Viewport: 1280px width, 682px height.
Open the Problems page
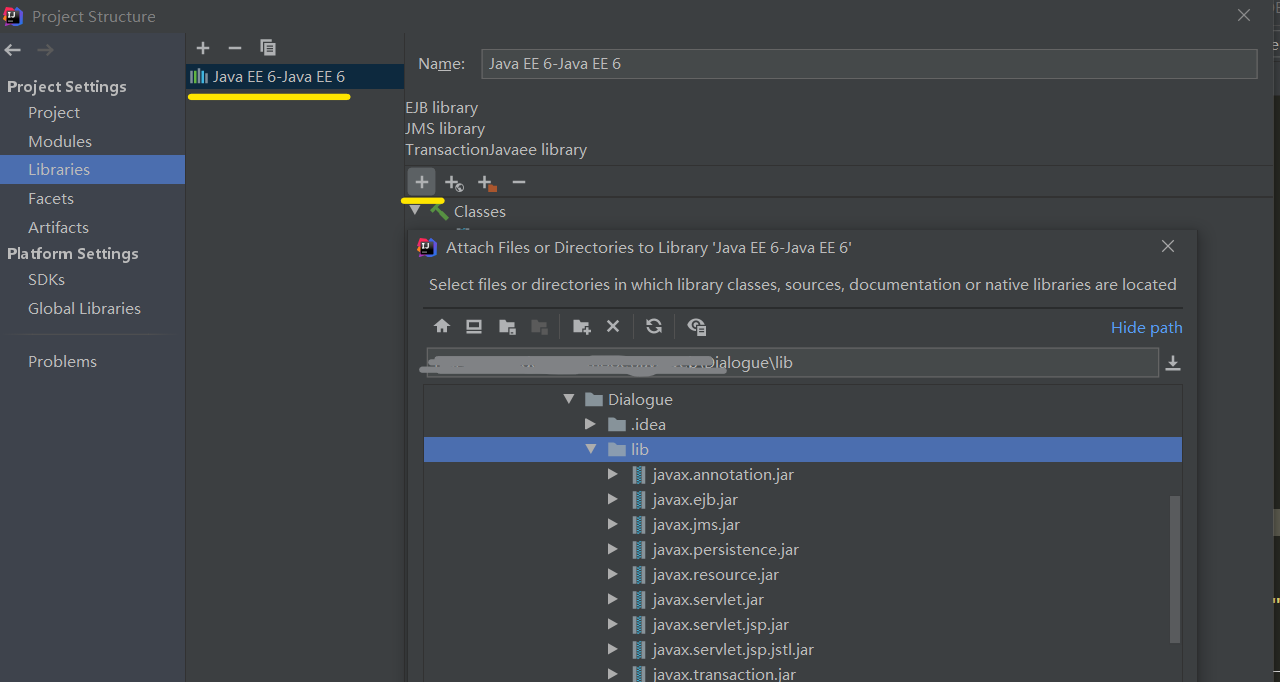point(62,361)
